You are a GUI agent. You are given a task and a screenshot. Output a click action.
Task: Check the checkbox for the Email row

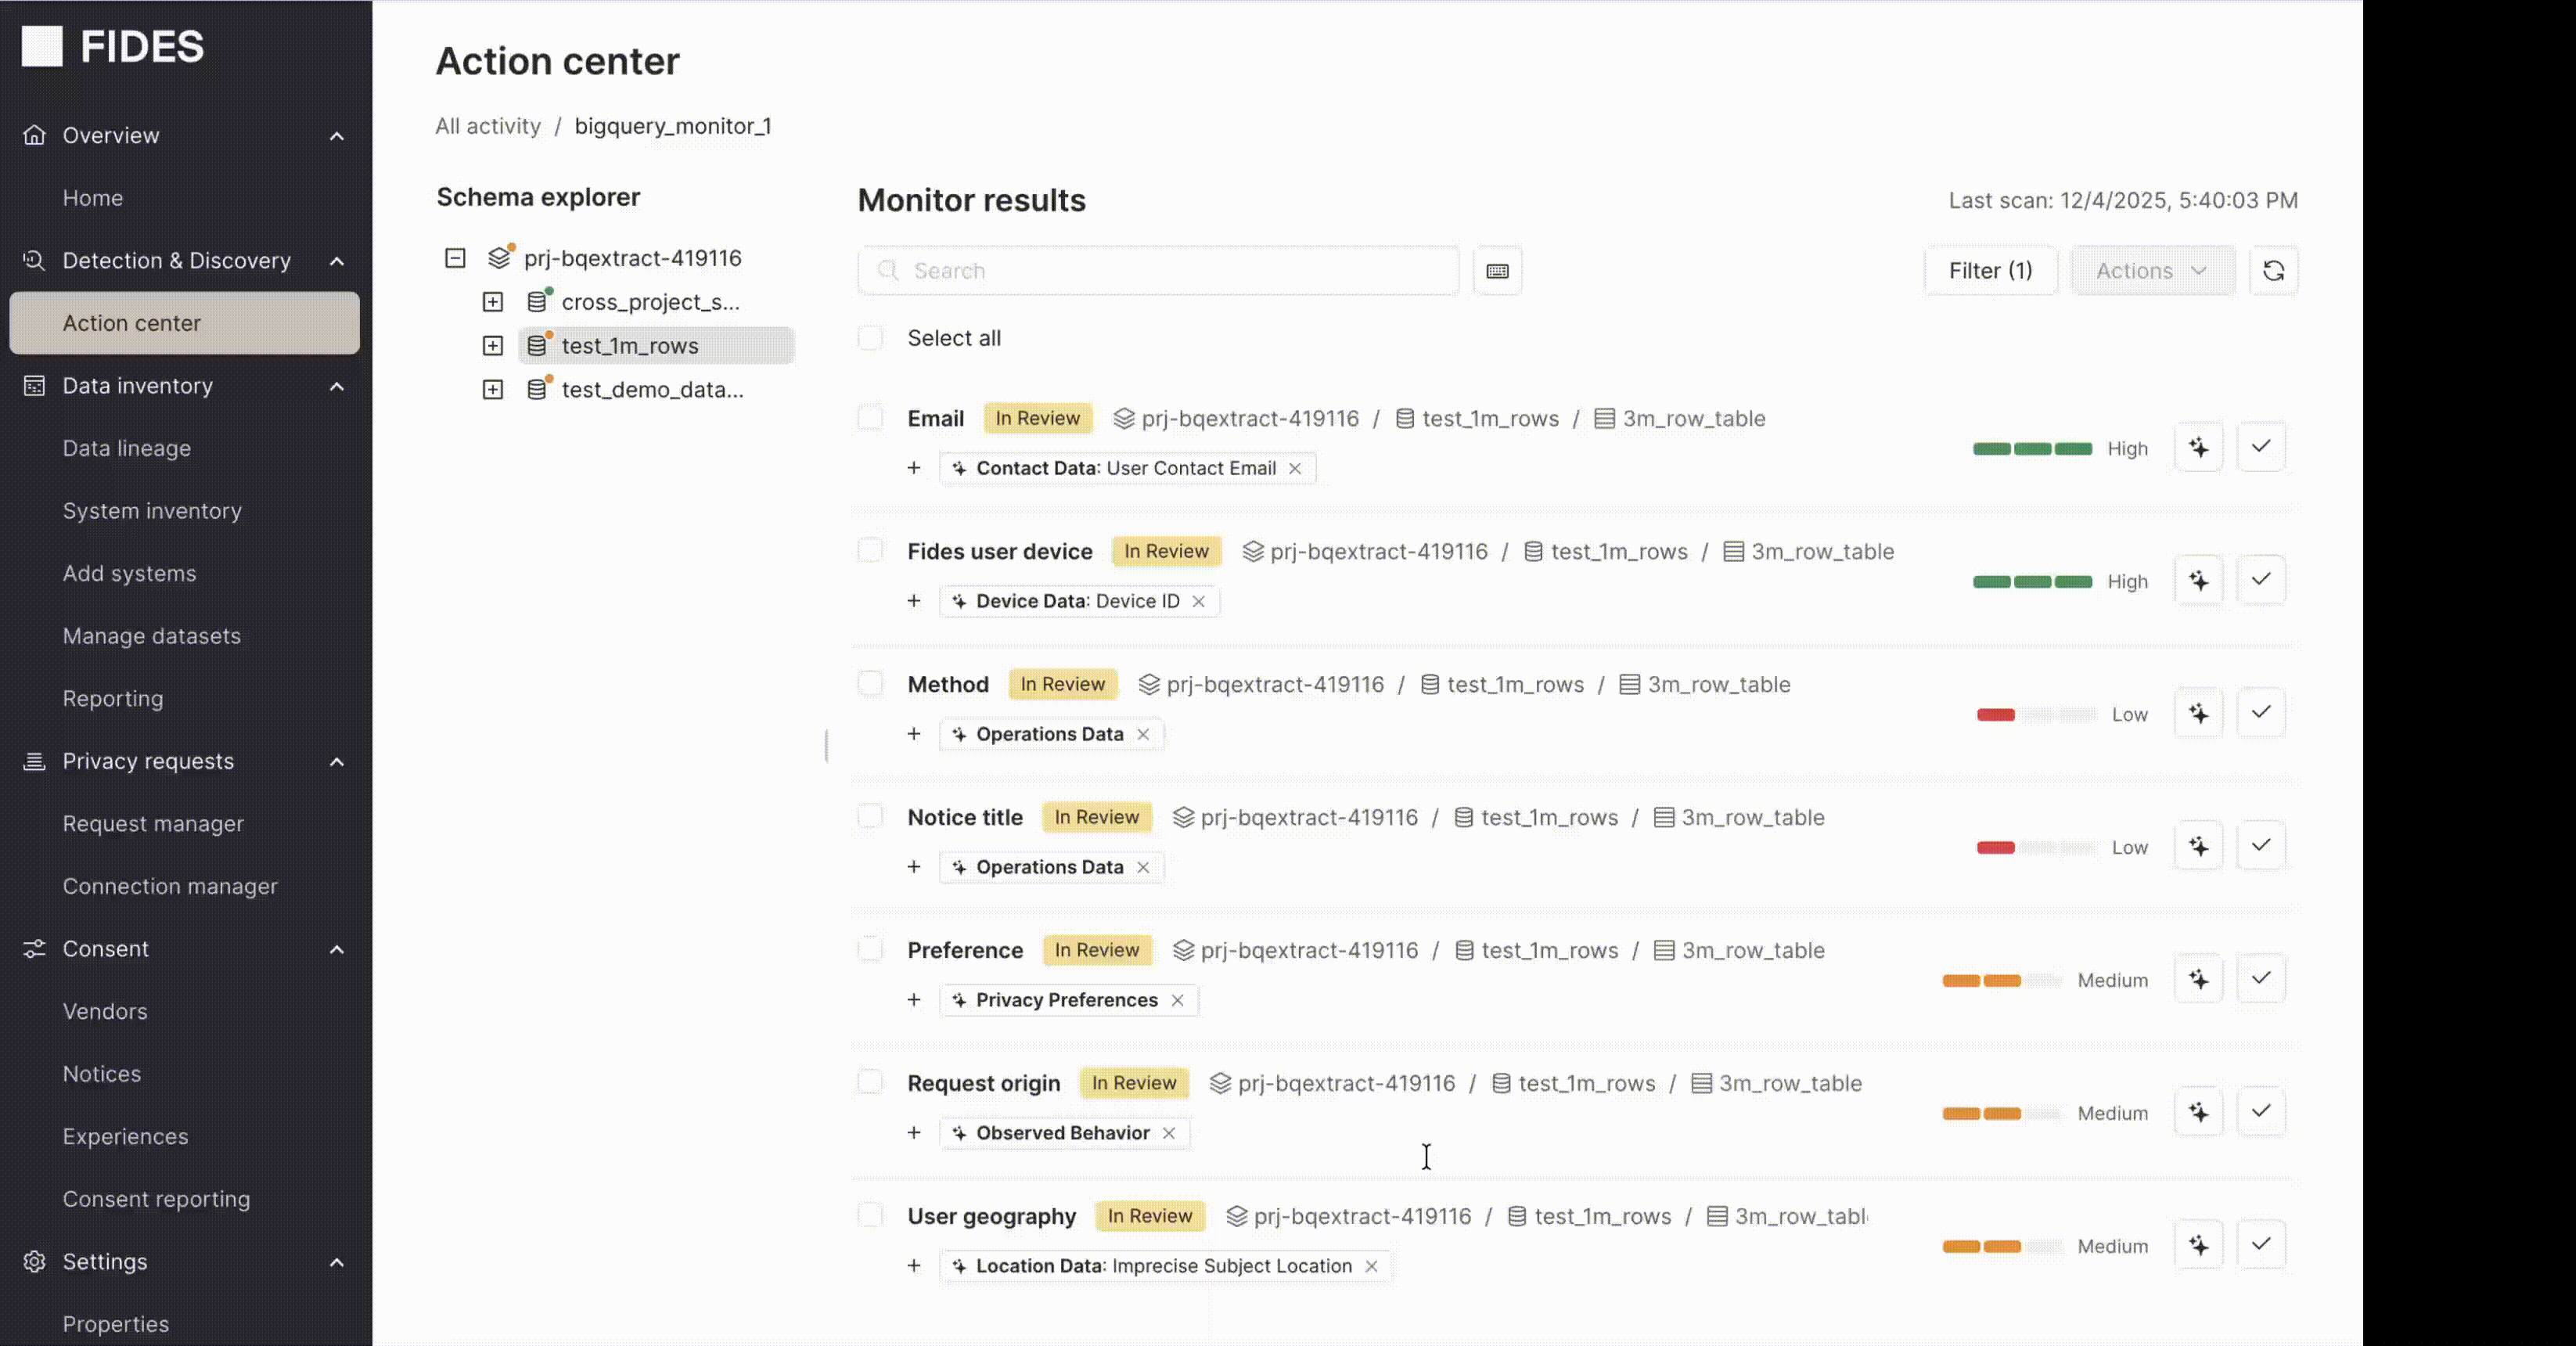870,418
